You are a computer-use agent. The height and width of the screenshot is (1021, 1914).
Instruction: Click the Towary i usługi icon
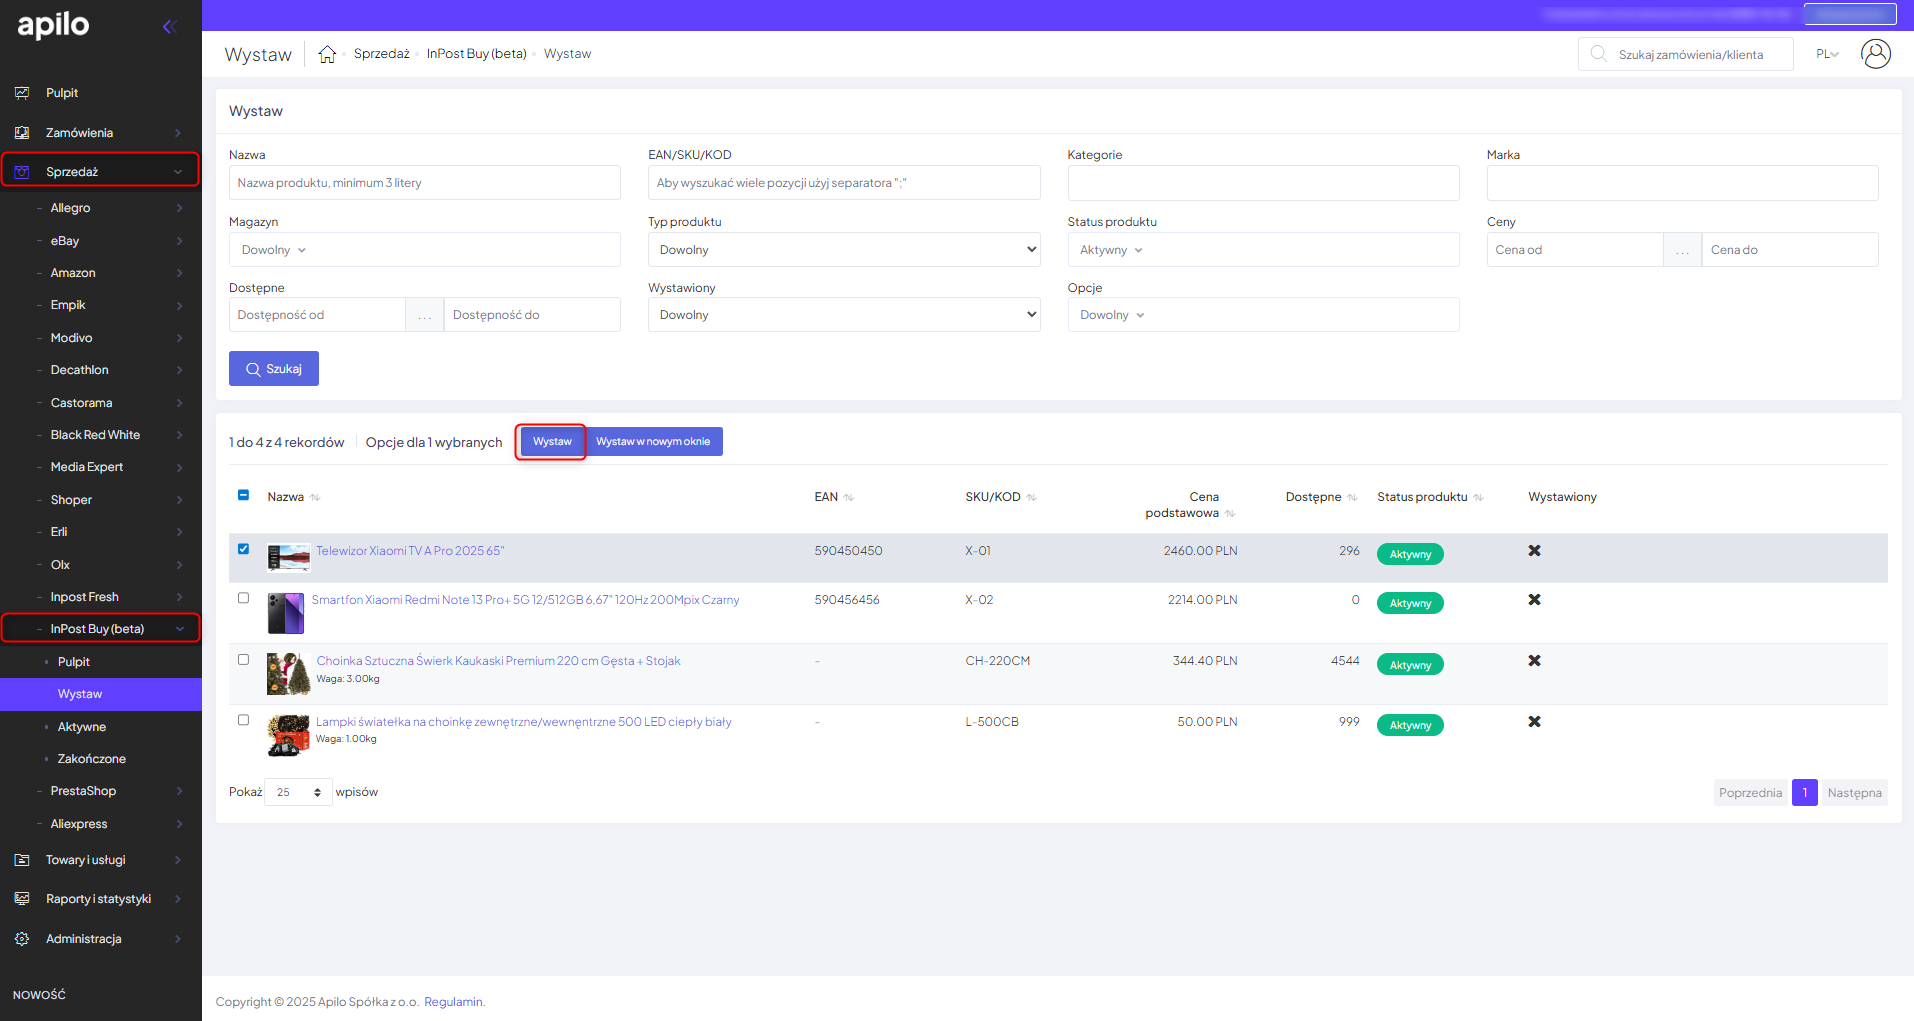[x=22, y=860]
